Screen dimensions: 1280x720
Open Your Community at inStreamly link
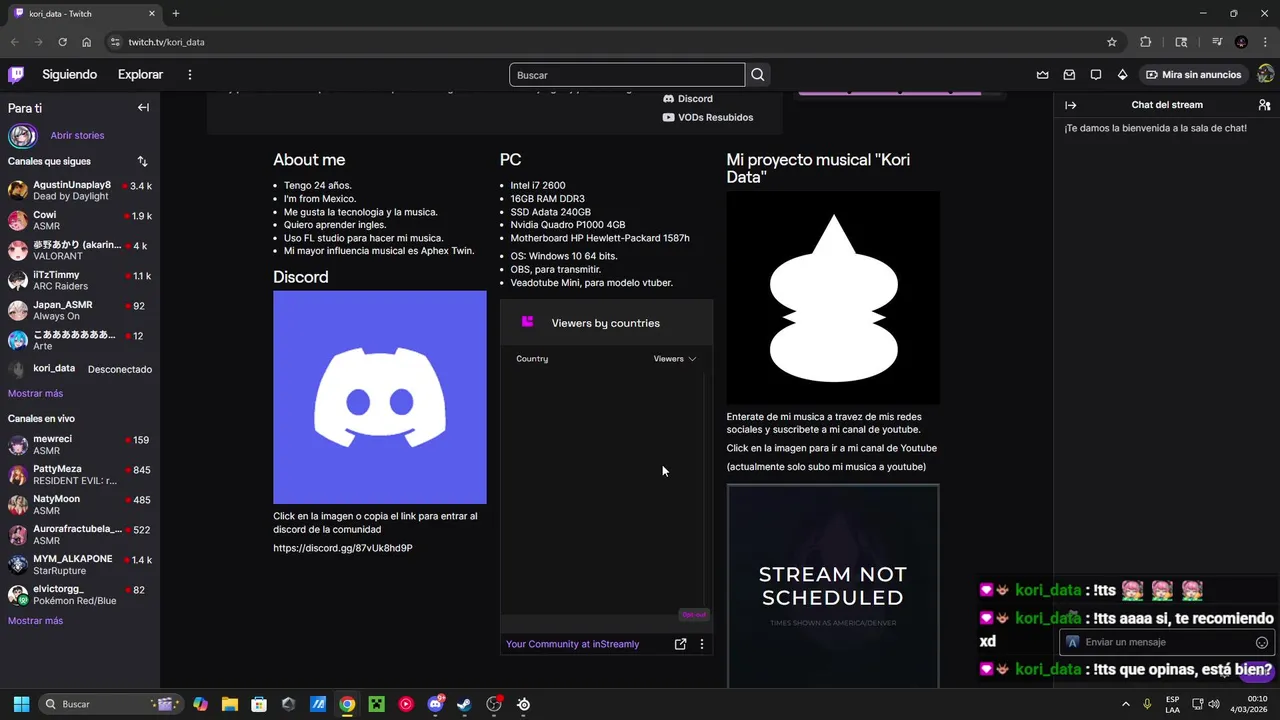572,644
